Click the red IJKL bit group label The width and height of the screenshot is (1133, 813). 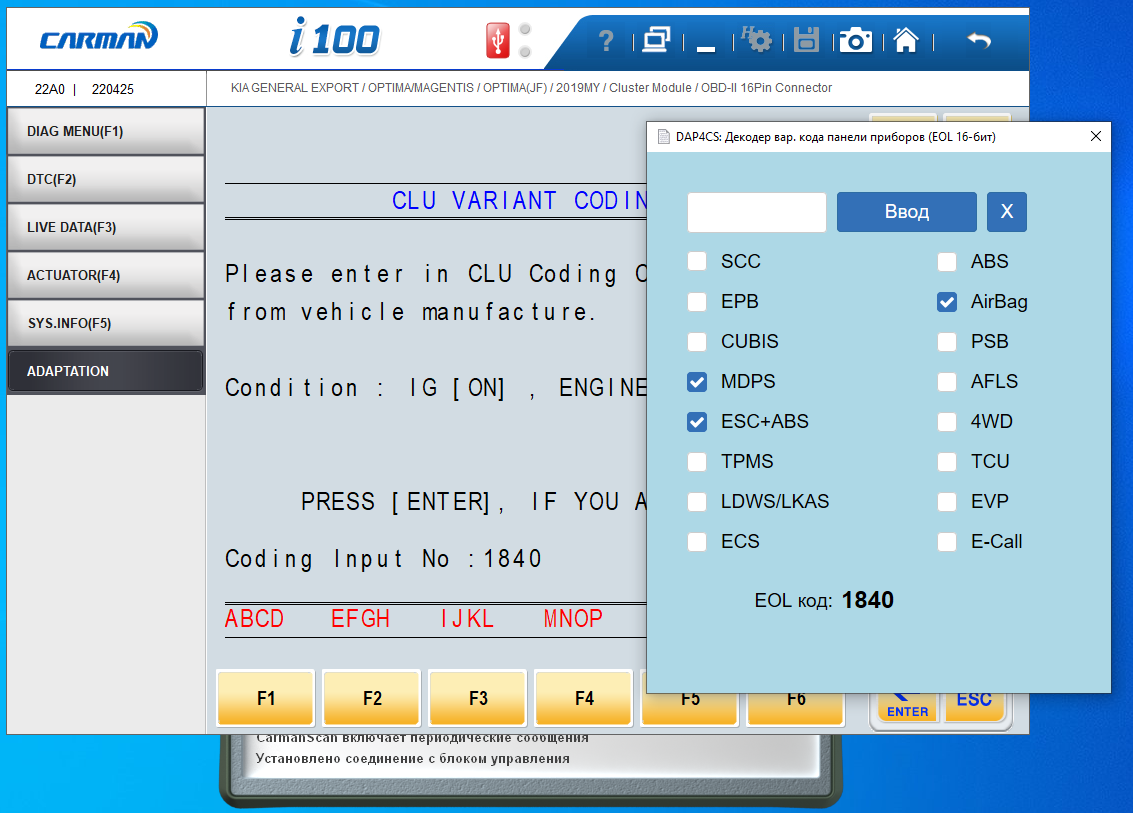(x=467, y=619)
